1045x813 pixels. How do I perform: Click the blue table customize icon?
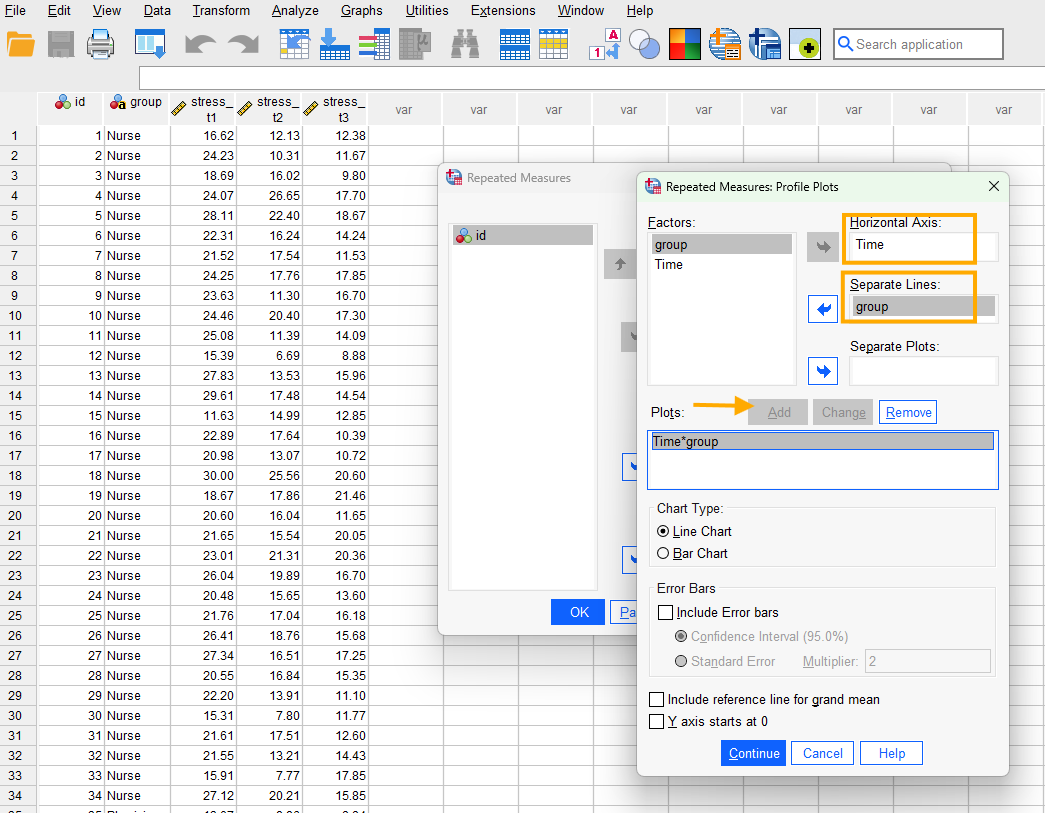(x=764, y=45)
